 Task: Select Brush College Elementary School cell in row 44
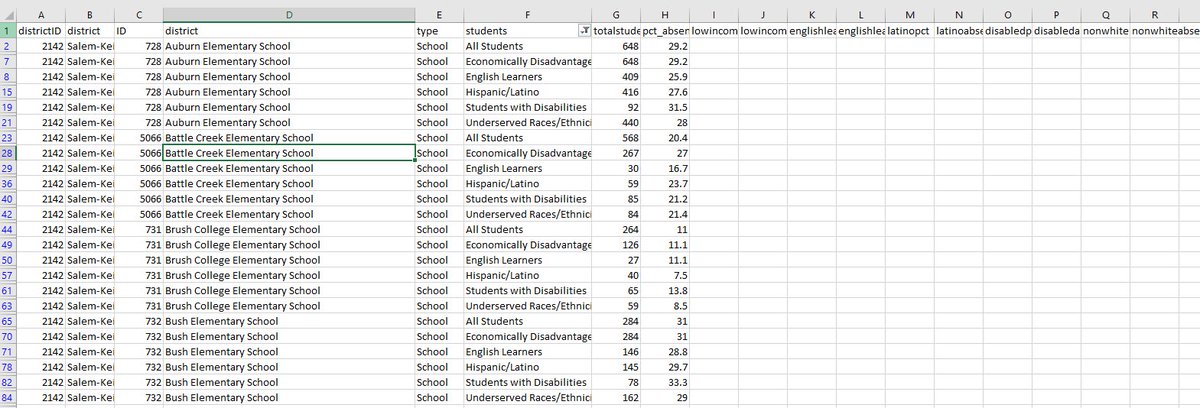point(289,230)
